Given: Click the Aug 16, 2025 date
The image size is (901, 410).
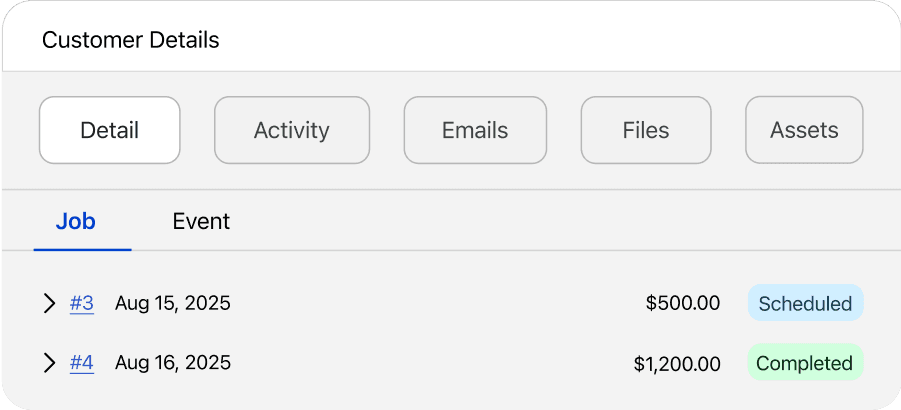Looking at the screenshot, I should point(173,363).
